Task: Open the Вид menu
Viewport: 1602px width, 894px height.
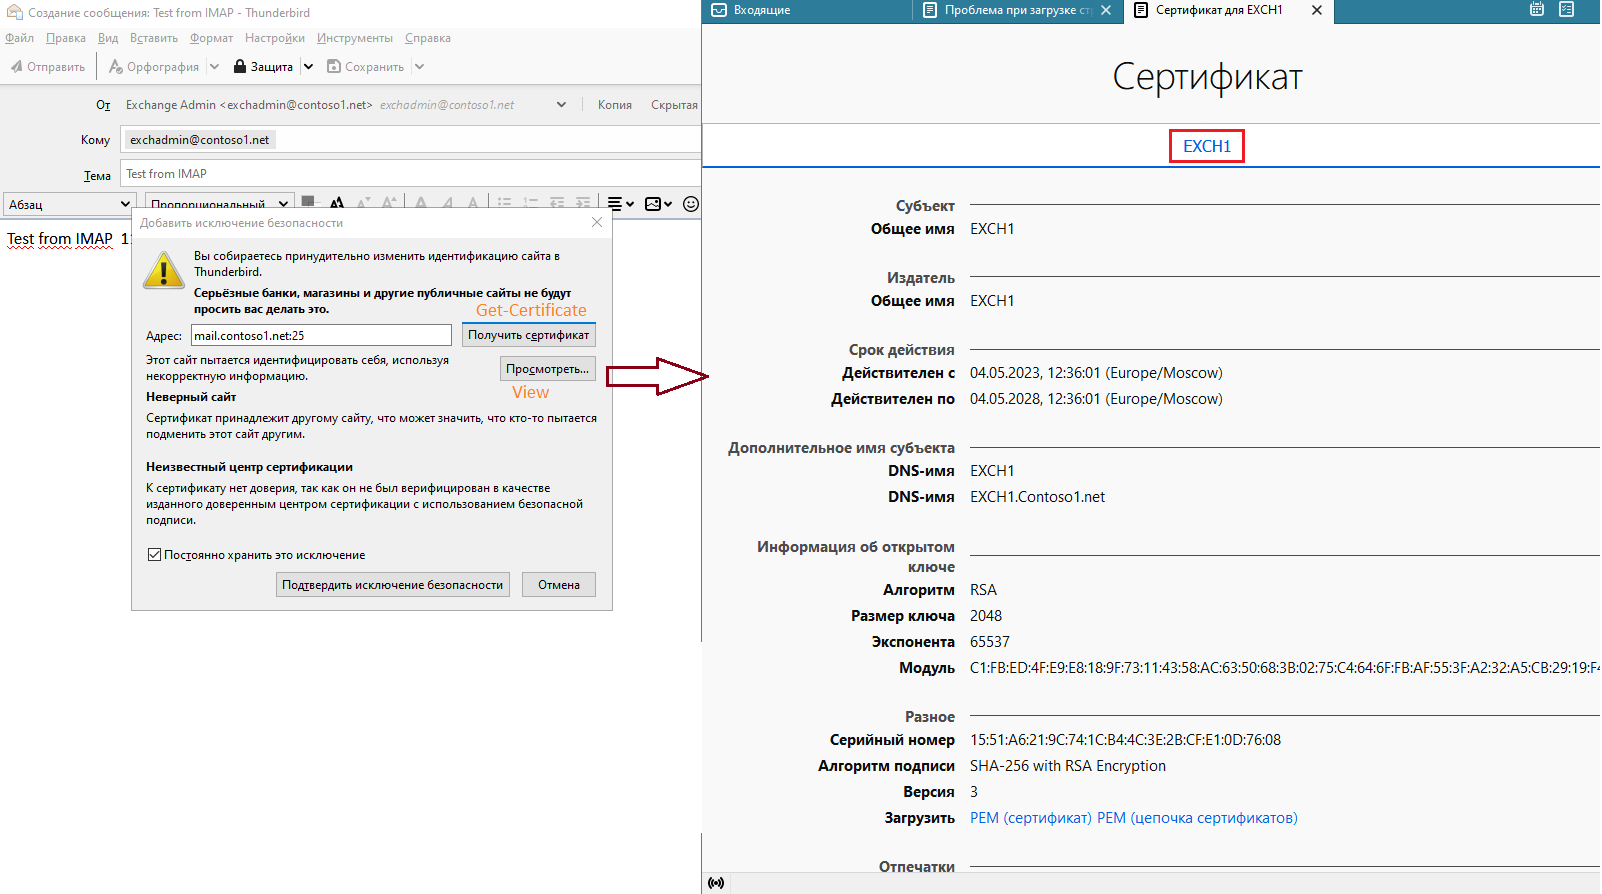Action: tap(108, 38)
